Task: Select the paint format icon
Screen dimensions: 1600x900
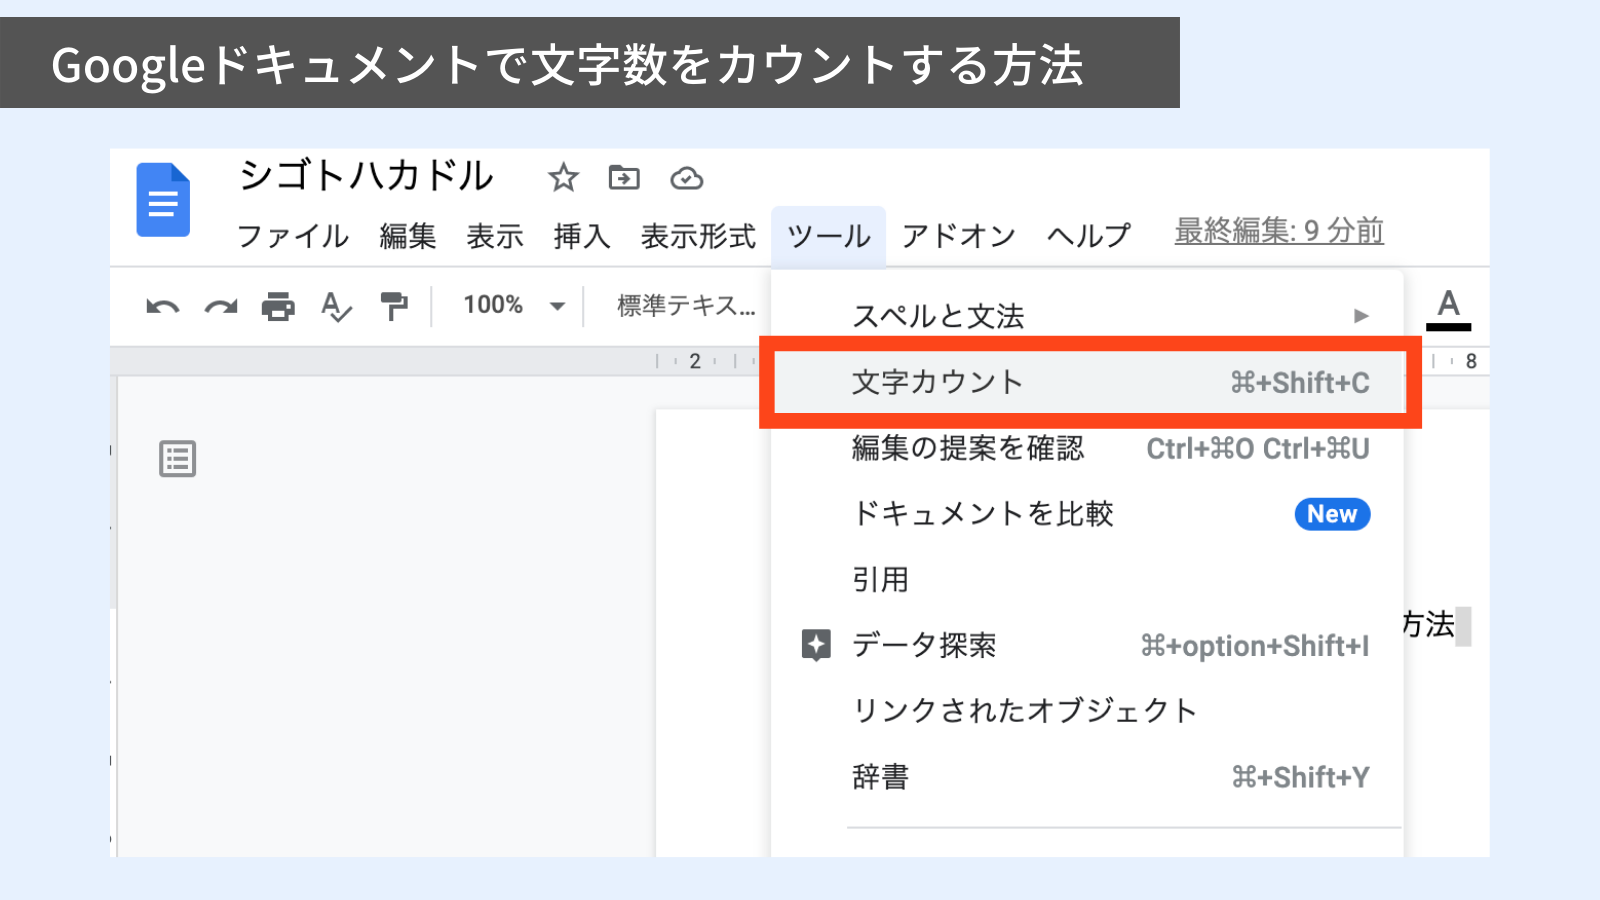Action: click(394, 306)
